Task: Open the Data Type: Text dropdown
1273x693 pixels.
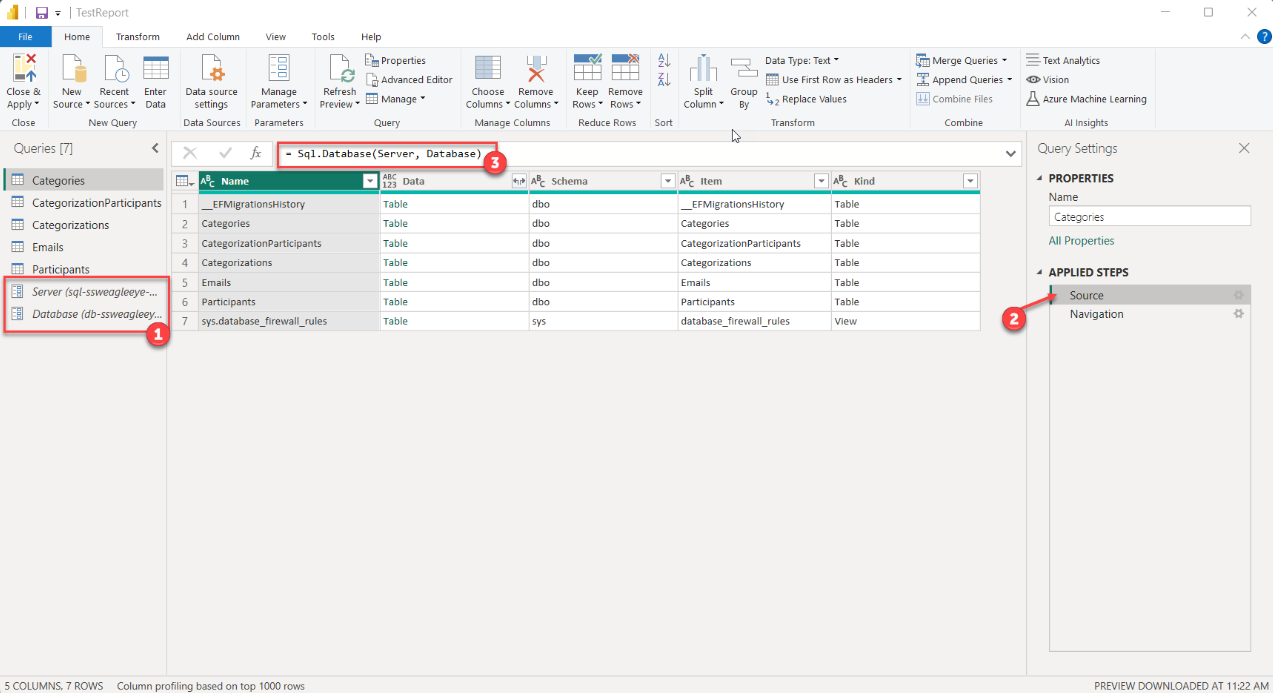Action: click(802, 61)
